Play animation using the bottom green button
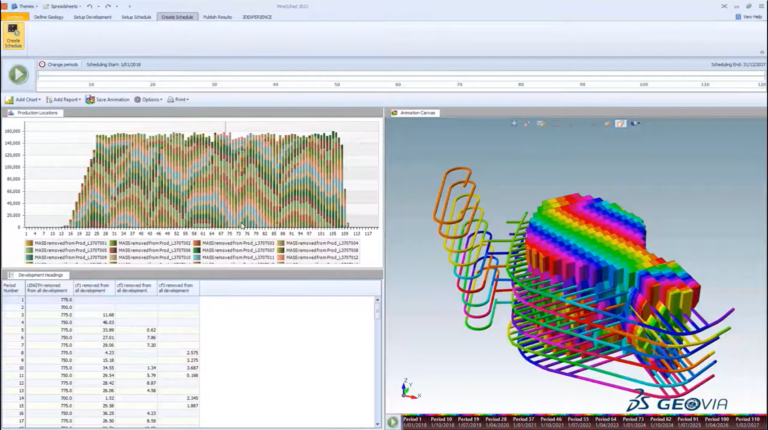 click(392, 422)
